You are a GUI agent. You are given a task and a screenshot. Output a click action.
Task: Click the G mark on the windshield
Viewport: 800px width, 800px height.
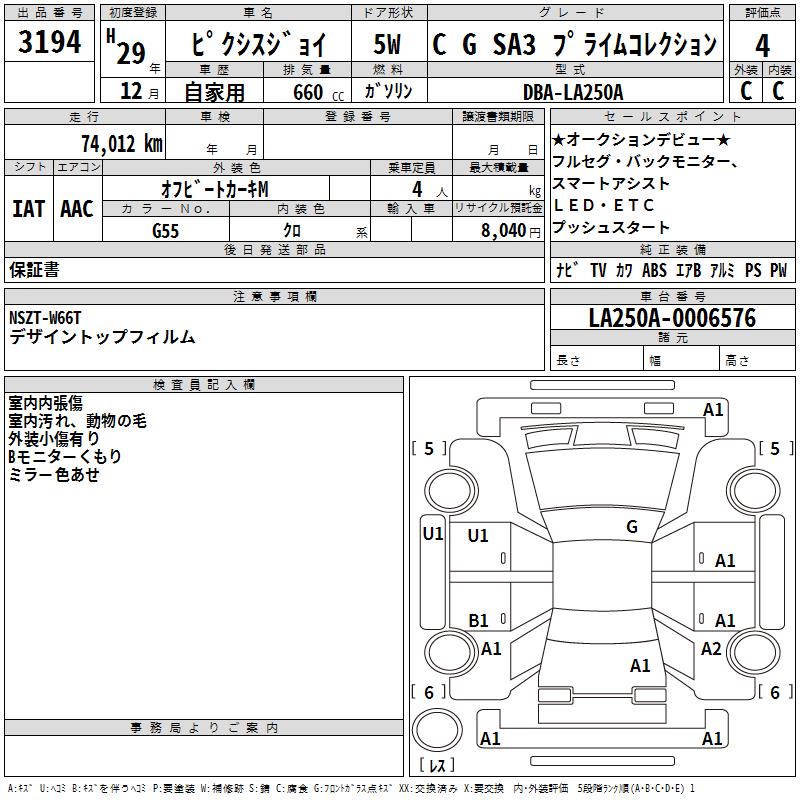tap(632, 527)
